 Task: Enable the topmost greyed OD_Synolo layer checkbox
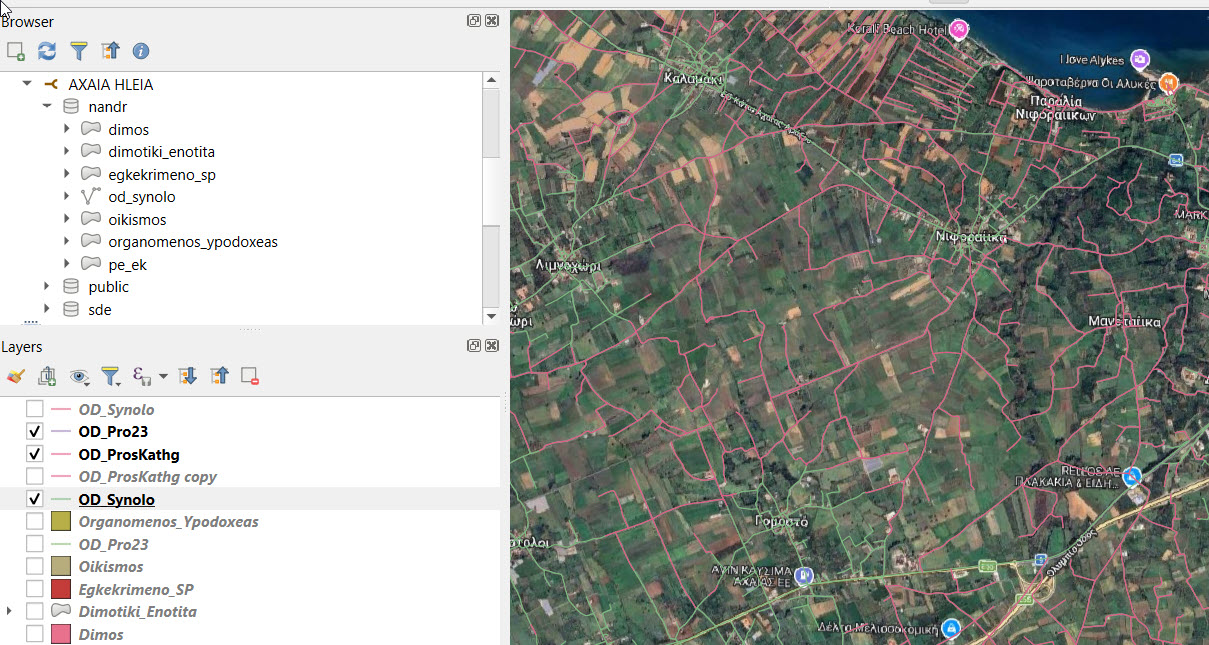point(35,409)
